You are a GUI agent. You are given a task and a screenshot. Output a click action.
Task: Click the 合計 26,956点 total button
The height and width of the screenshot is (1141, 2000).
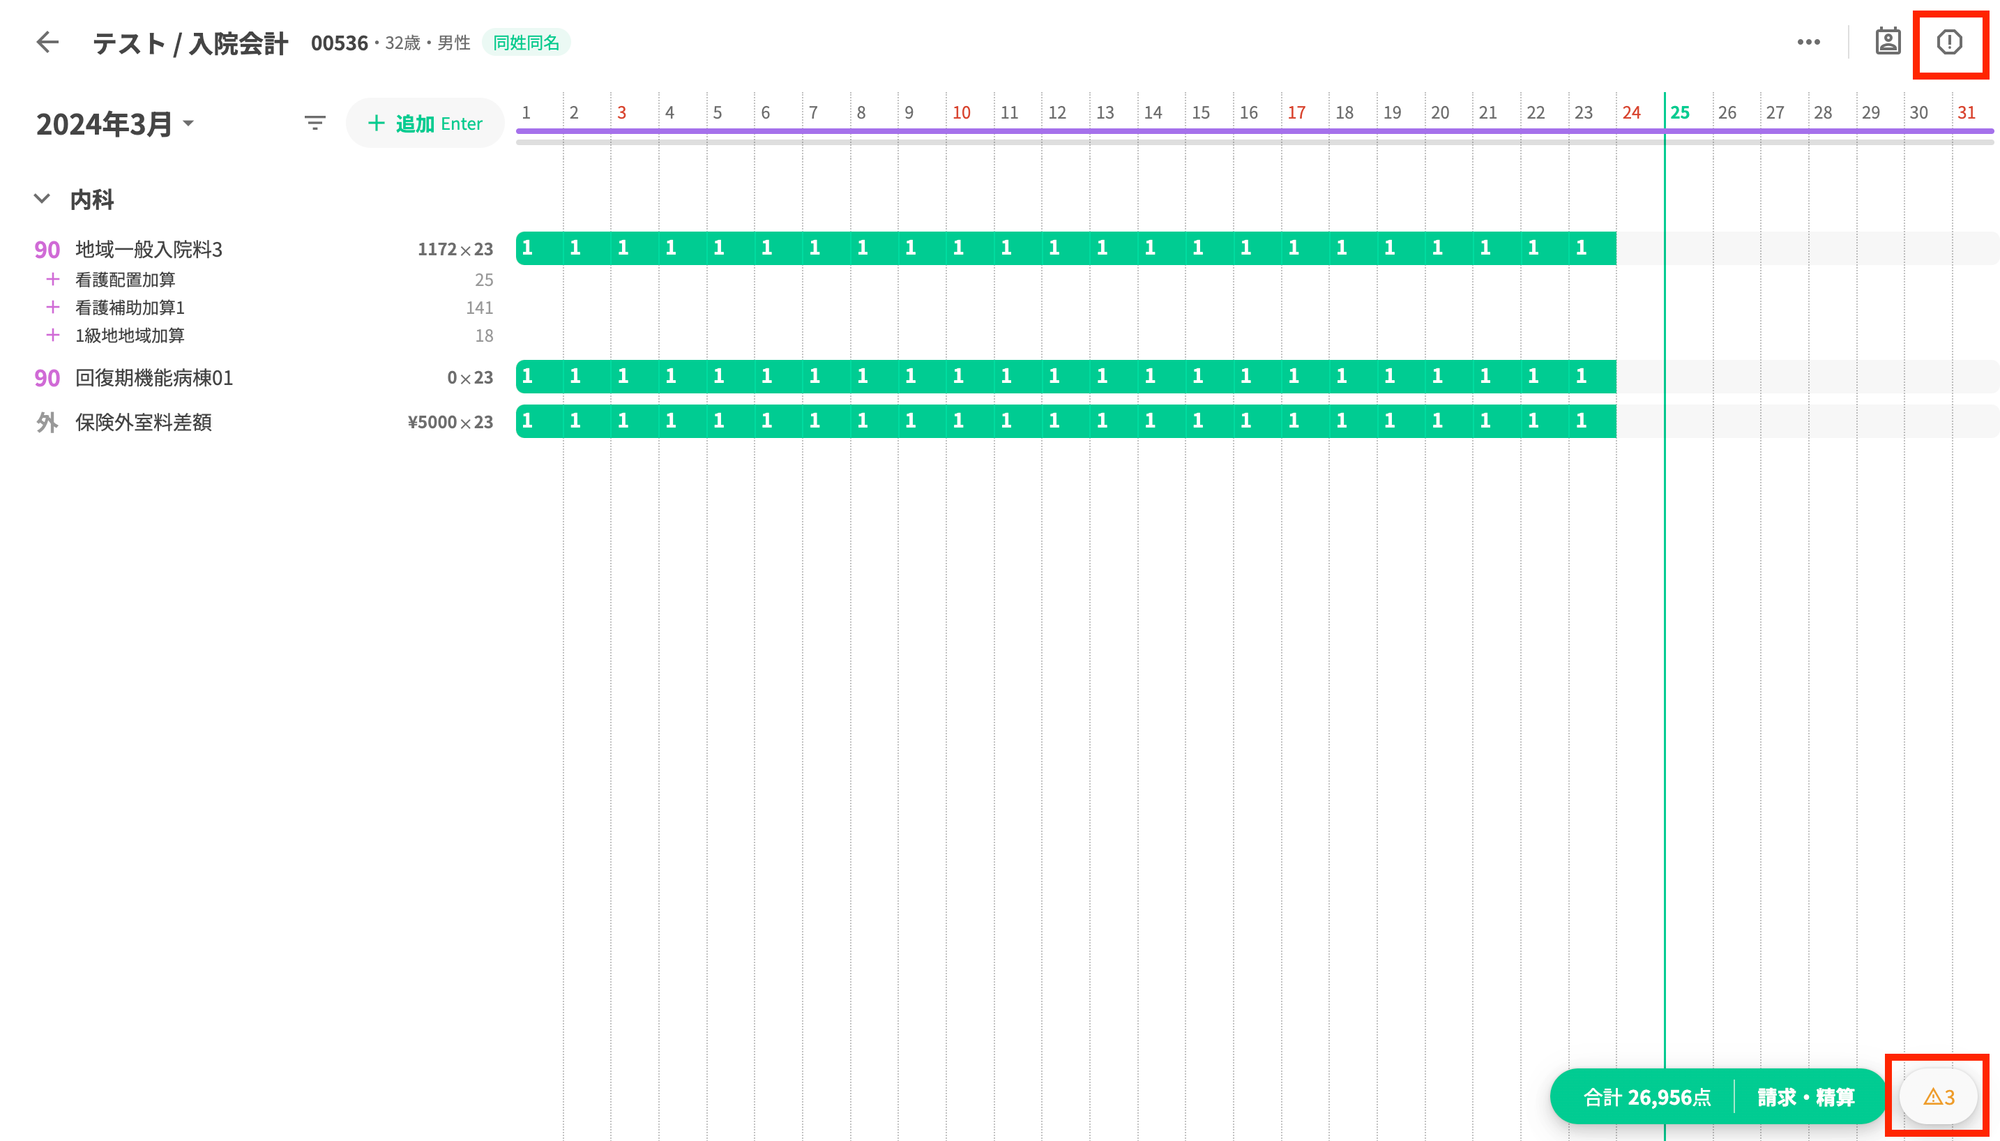click(1647, 1097)
